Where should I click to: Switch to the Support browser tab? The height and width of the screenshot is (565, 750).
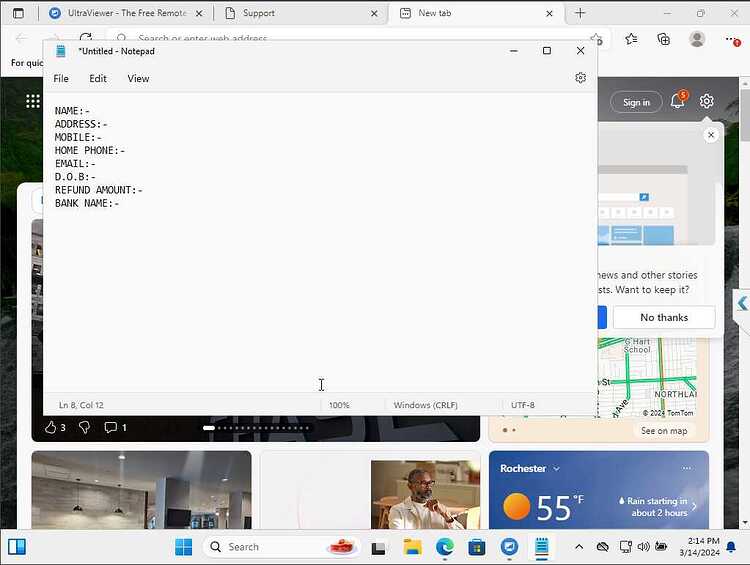(x=301, y=13)
